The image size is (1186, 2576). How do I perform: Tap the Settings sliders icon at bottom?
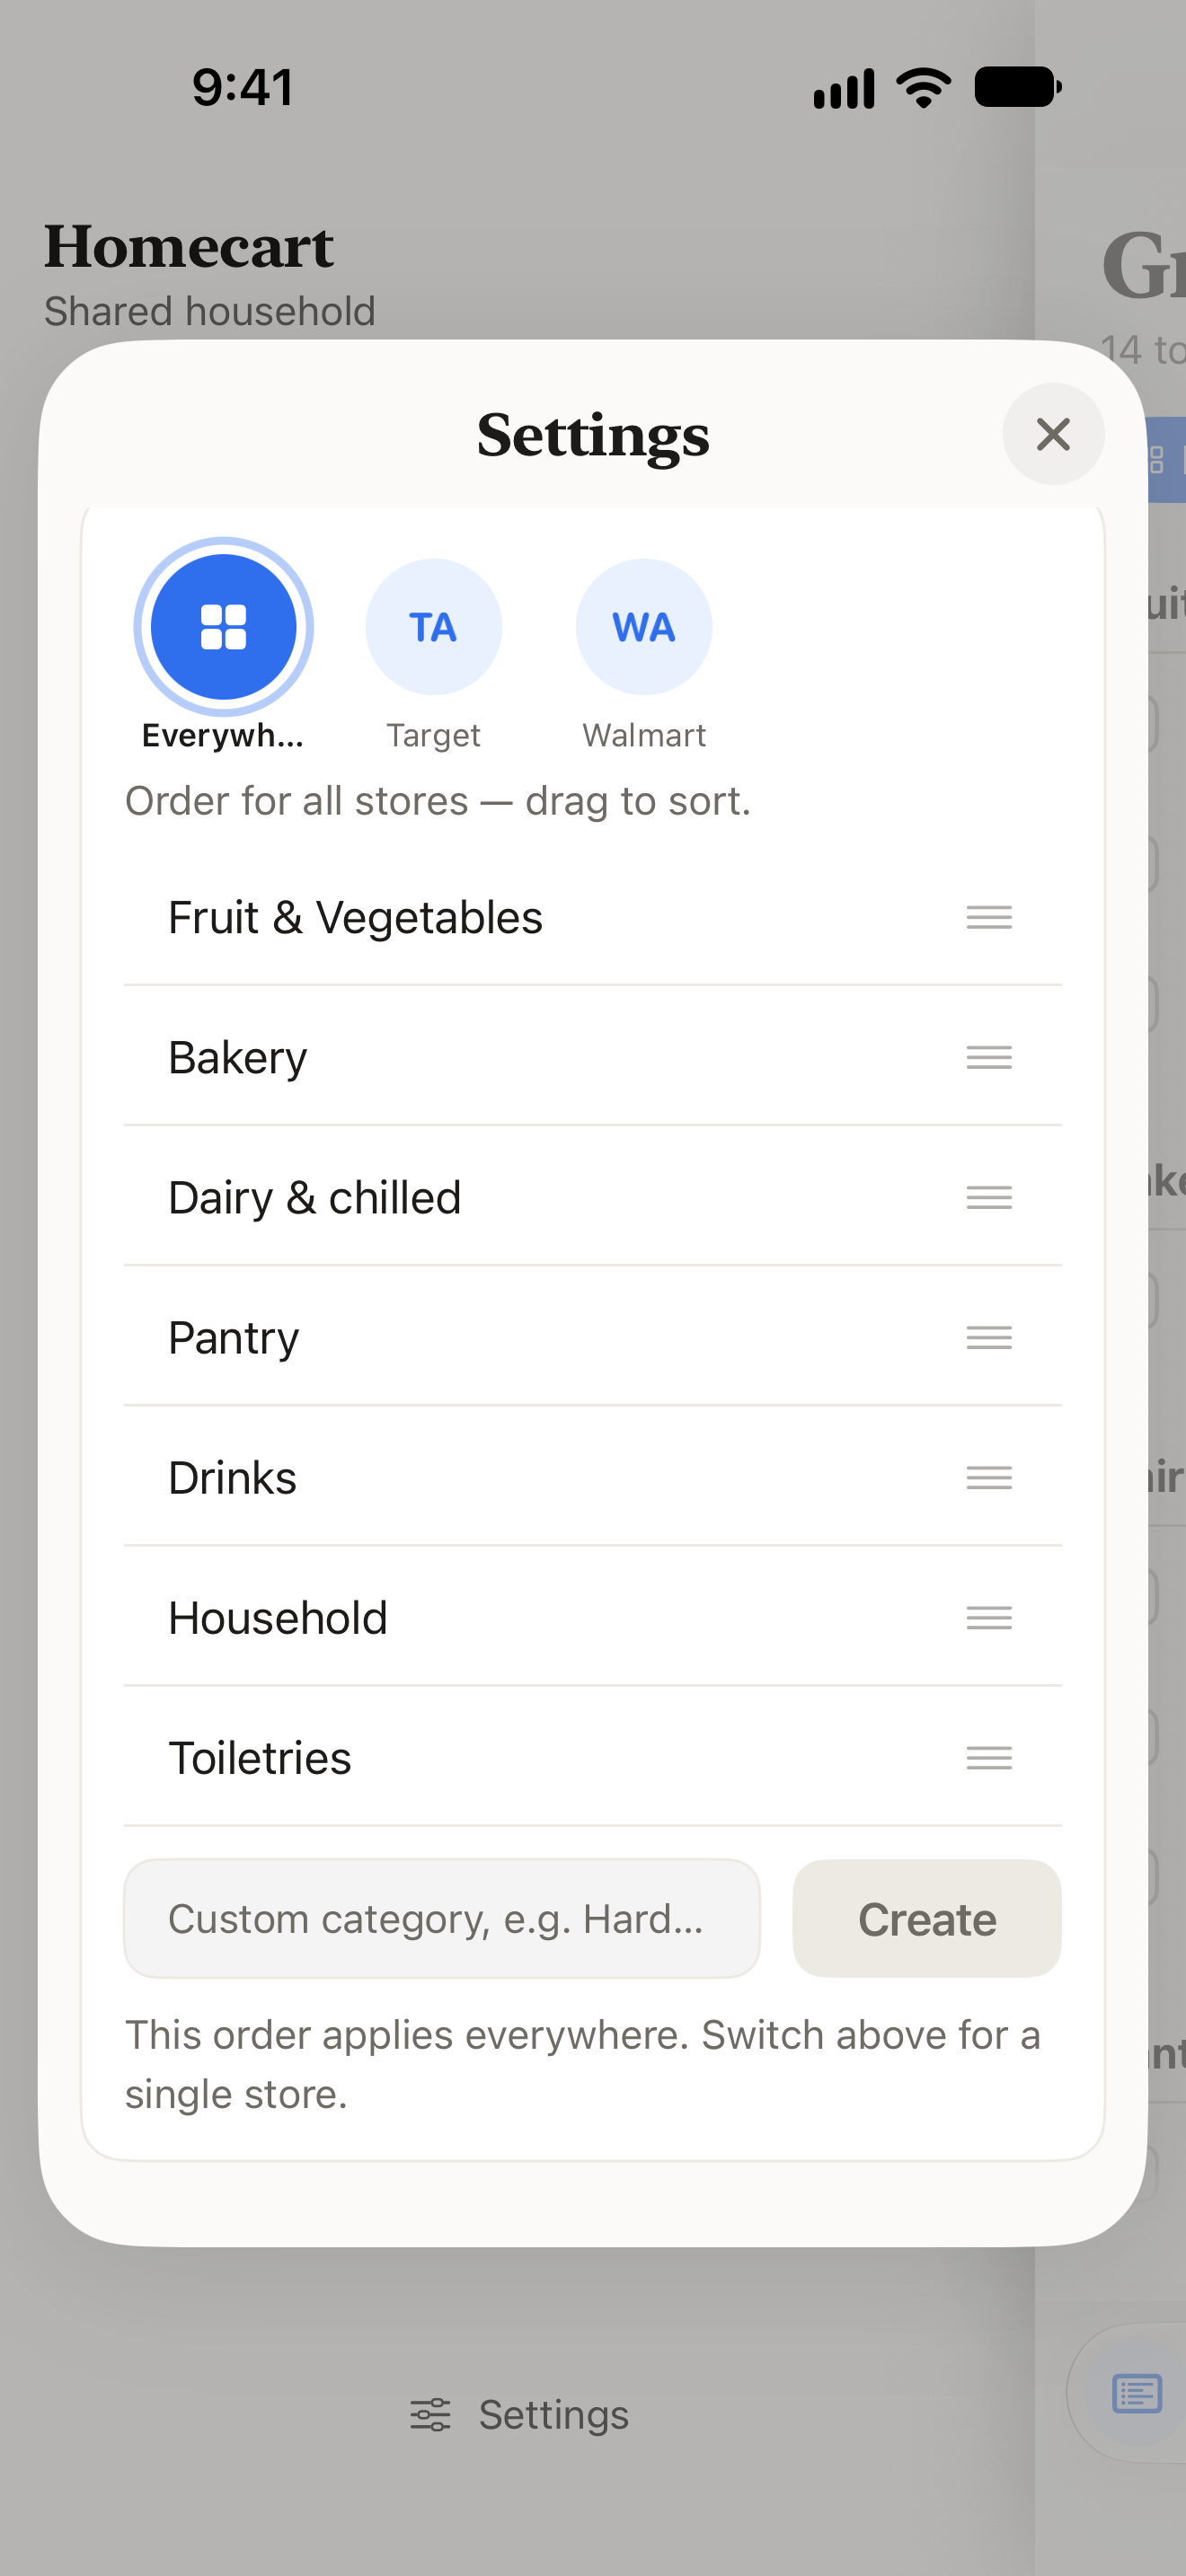click(x=431, y=2414)
